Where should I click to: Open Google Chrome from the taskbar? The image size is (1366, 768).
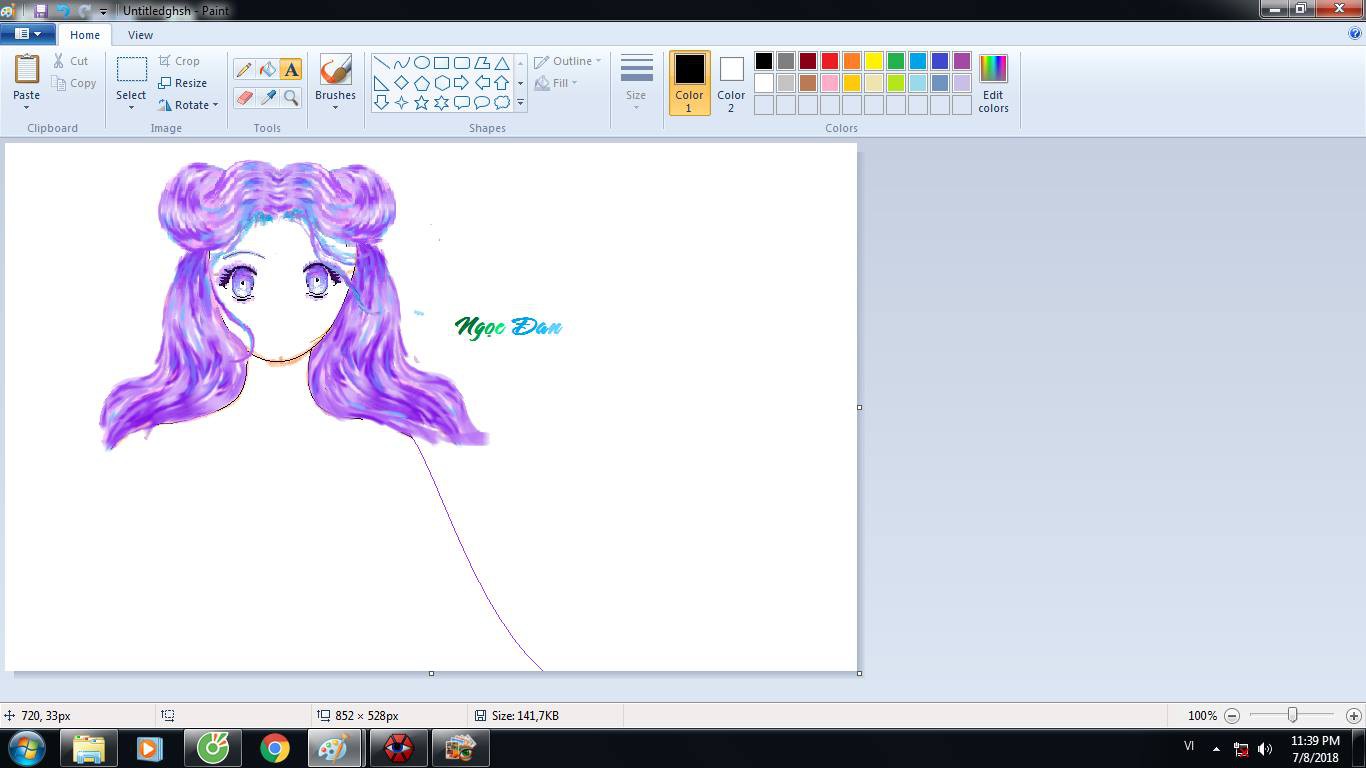pyautogui.click(x=275, y=748)
